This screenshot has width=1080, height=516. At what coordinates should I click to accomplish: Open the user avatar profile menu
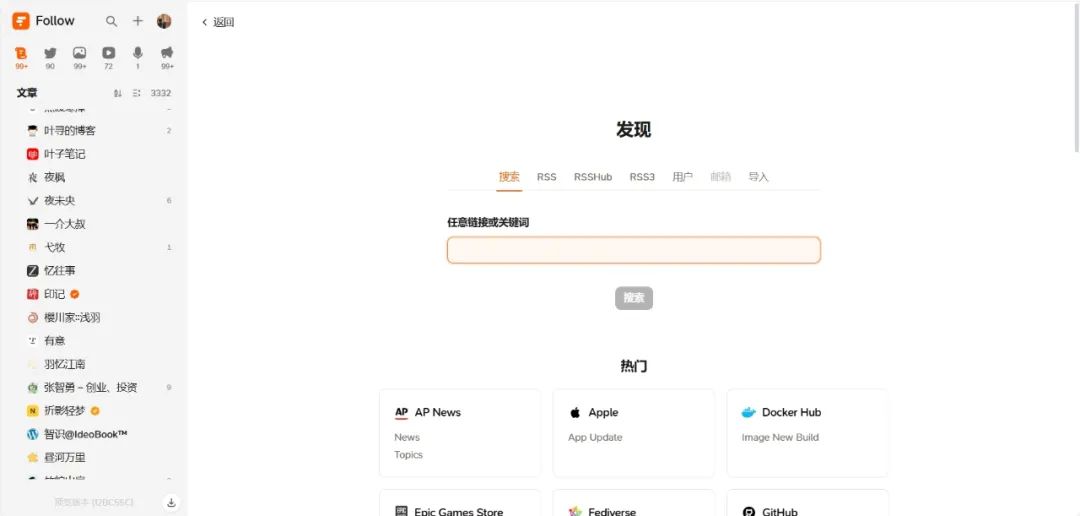[164, 21]
